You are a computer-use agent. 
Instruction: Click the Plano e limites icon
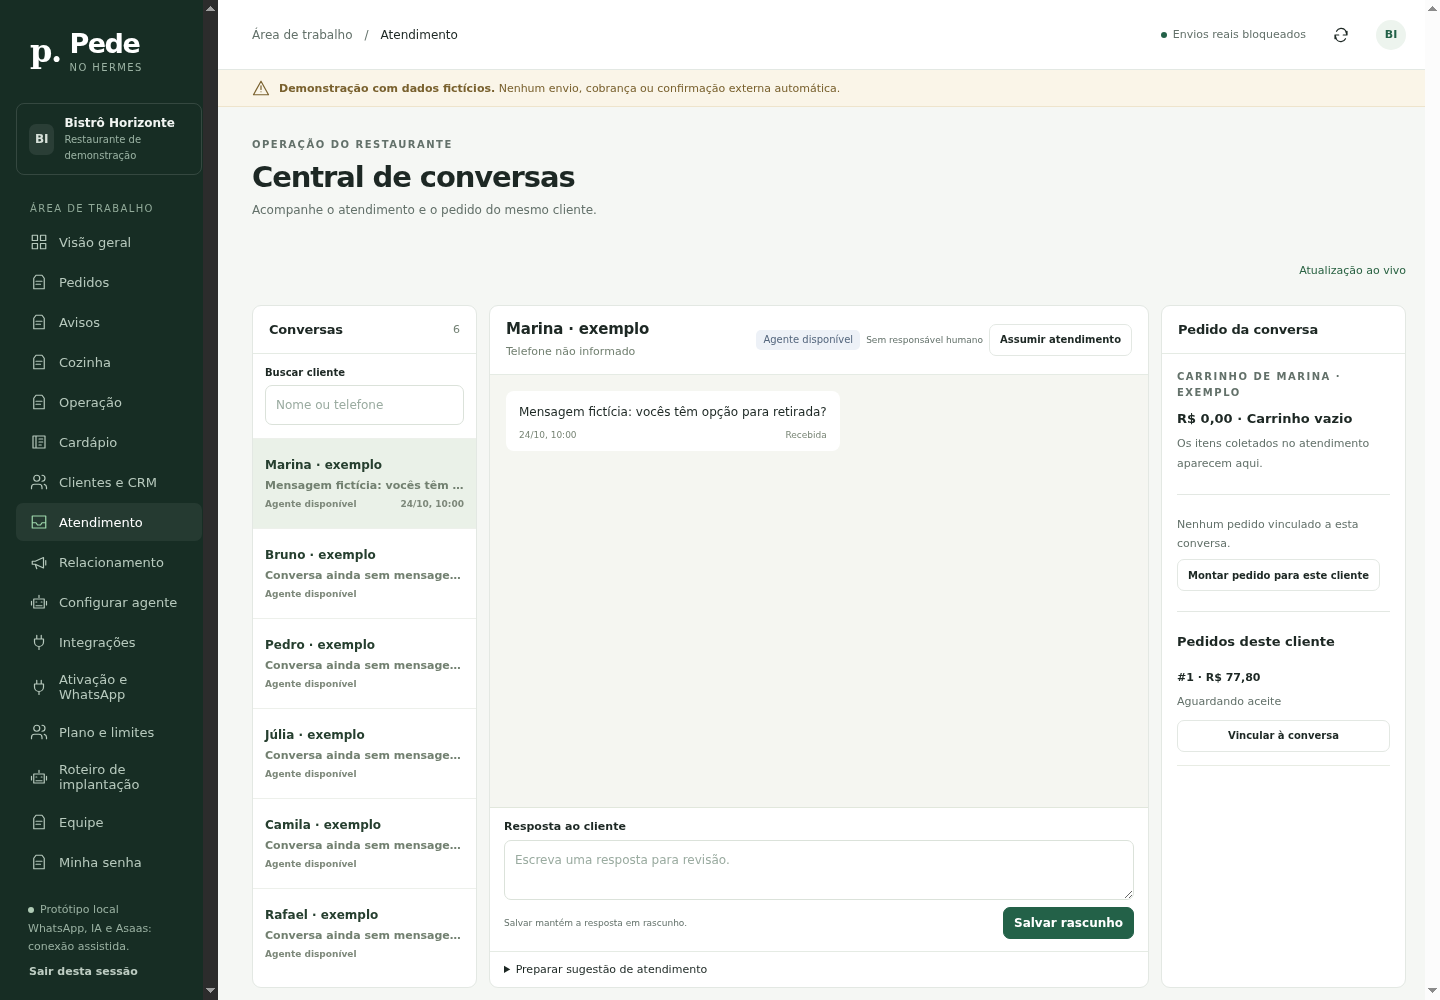(39, 732)
